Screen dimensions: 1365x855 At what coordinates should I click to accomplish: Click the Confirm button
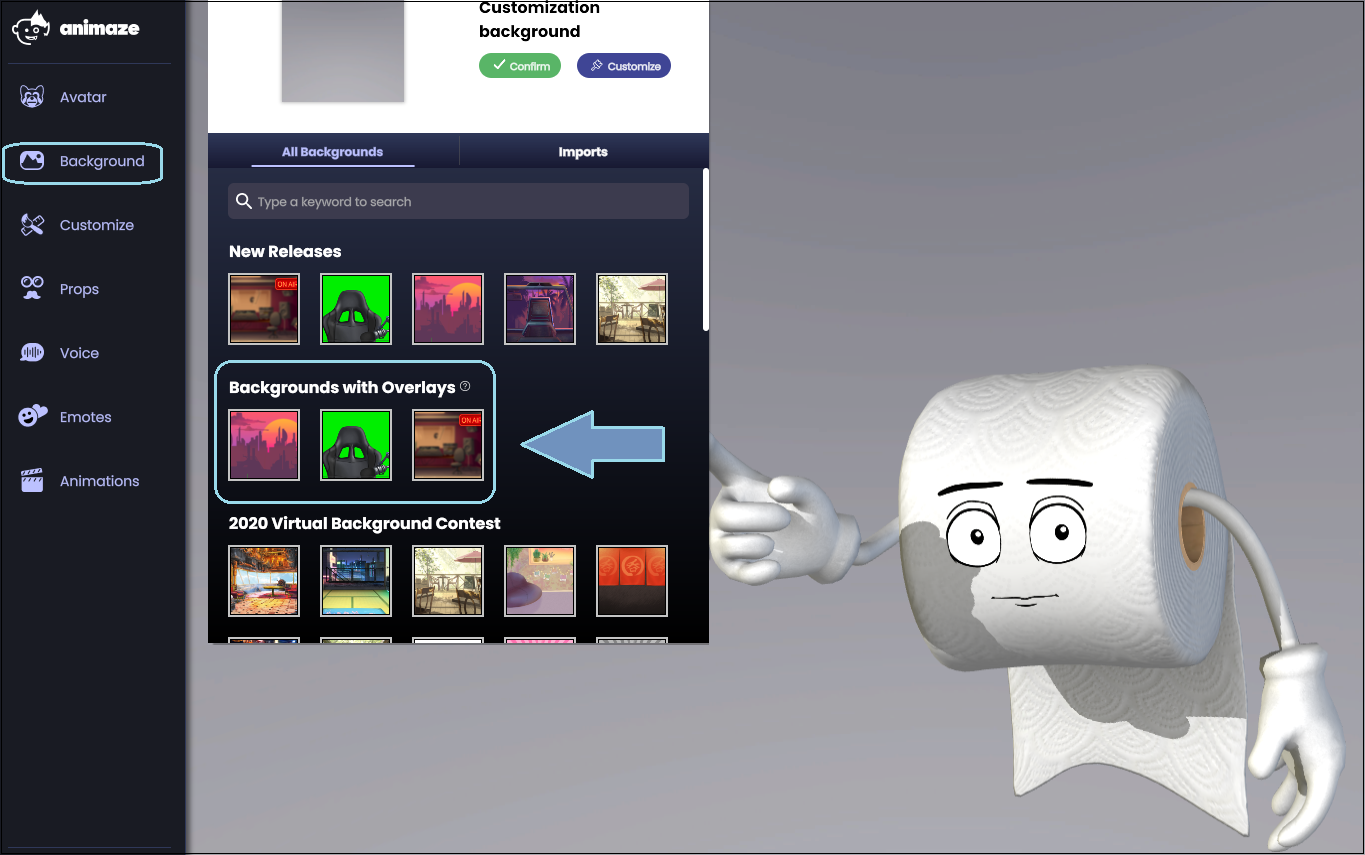[x=520, y=66]
